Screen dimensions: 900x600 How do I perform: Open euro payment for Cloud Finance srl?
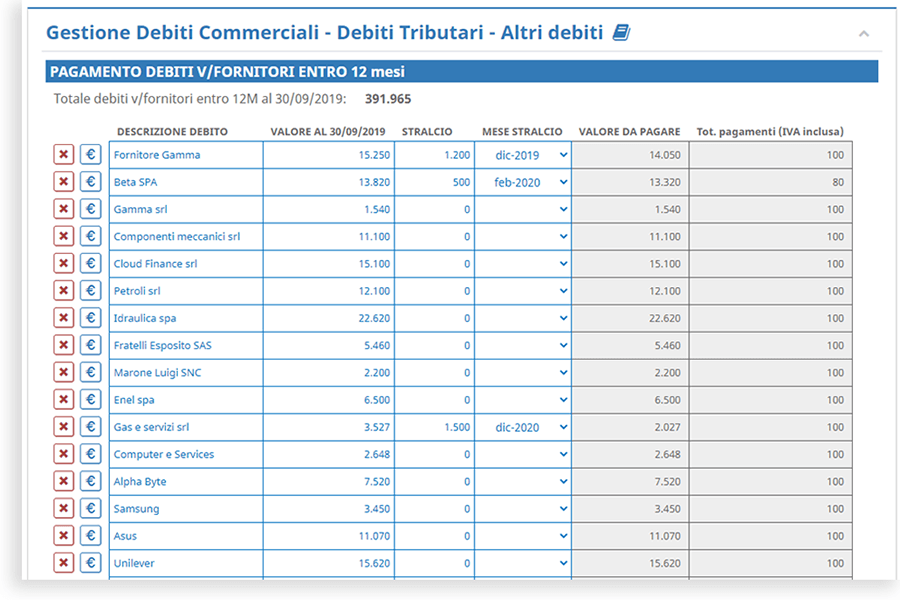coord(91,264)
